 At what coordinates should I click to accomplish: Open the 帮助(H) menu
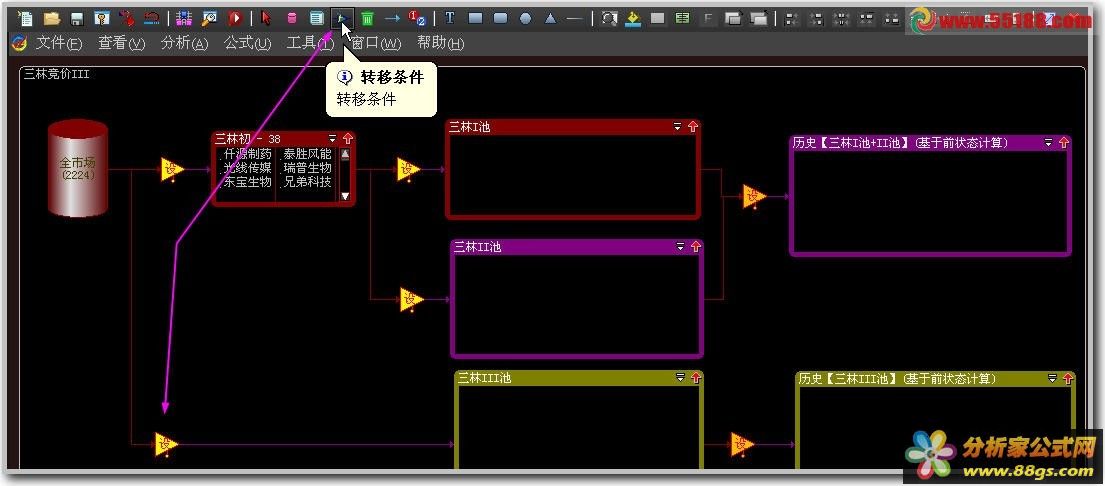(440, 44)
